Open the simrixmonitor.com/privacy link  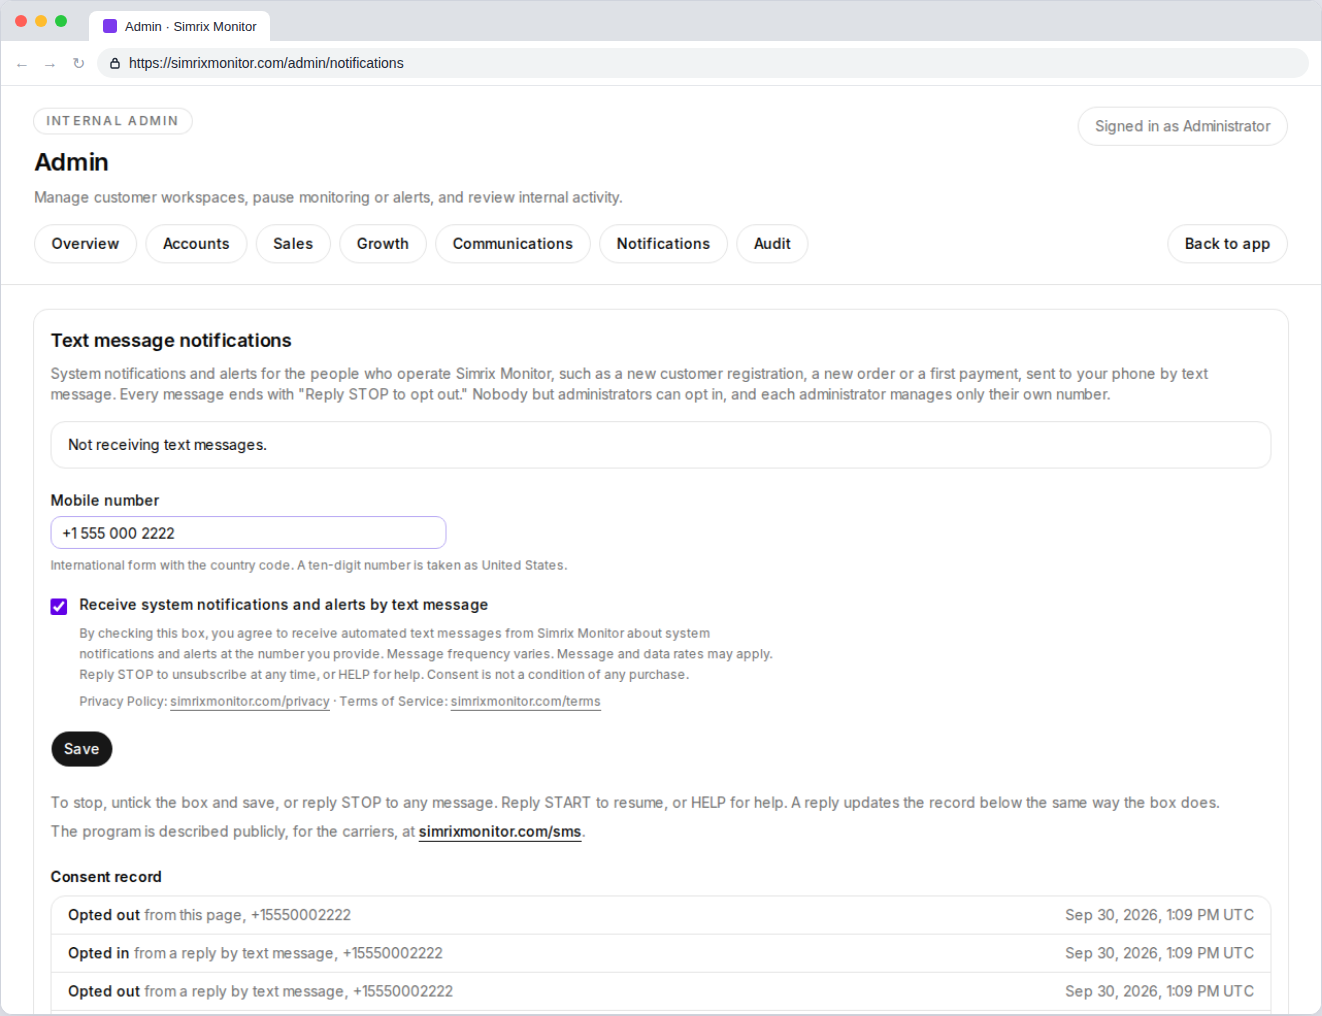[x=250, y=702]
